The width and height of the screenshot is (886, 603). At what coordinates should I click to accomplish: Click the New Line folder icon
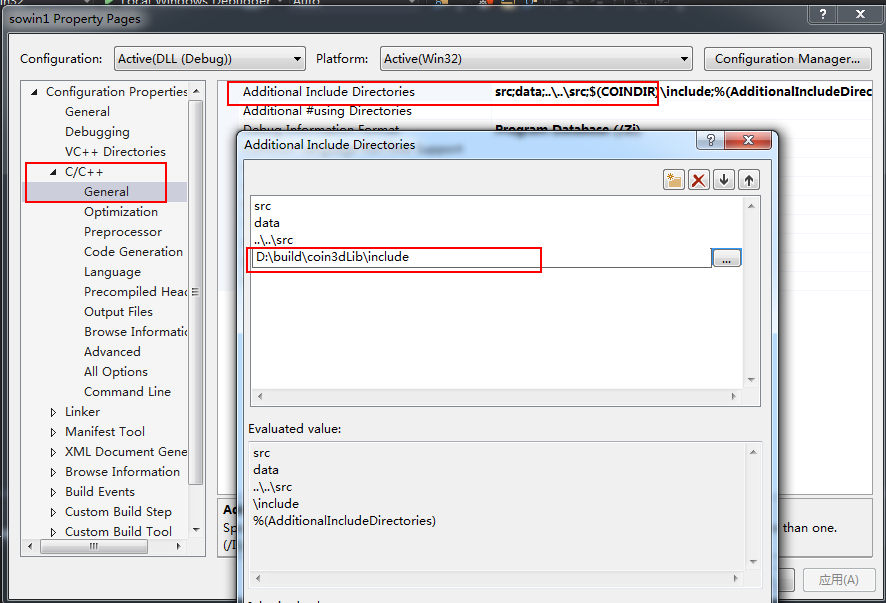pyautogui.click(x=674, y=180)
